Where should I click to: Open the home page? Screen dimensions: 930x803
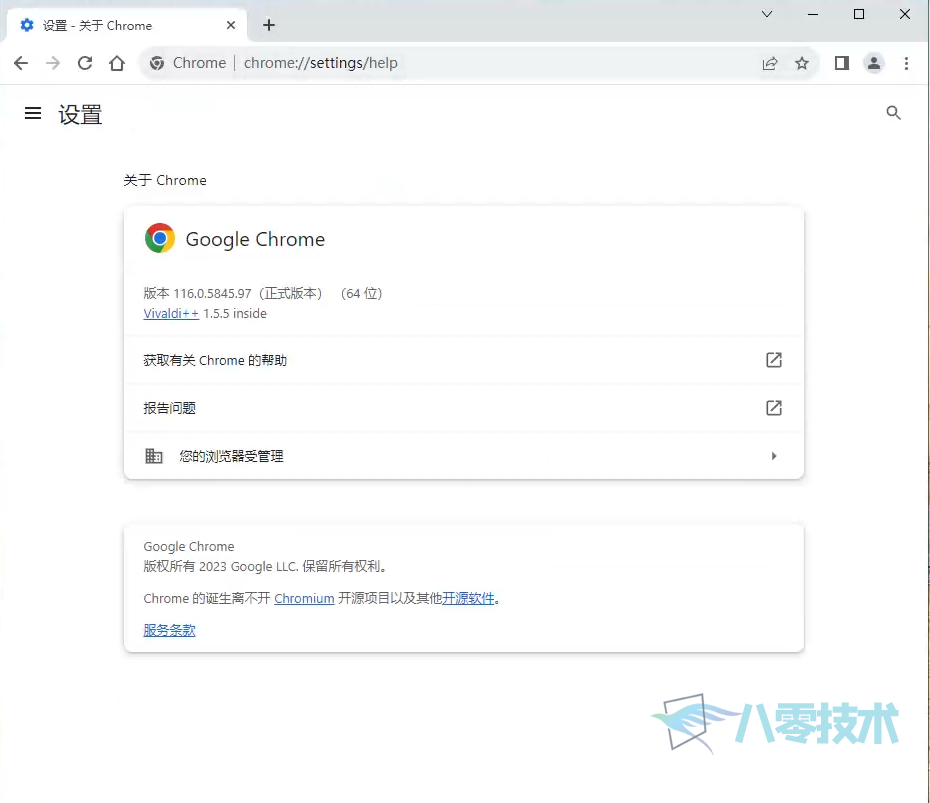[x=117, y=63]
